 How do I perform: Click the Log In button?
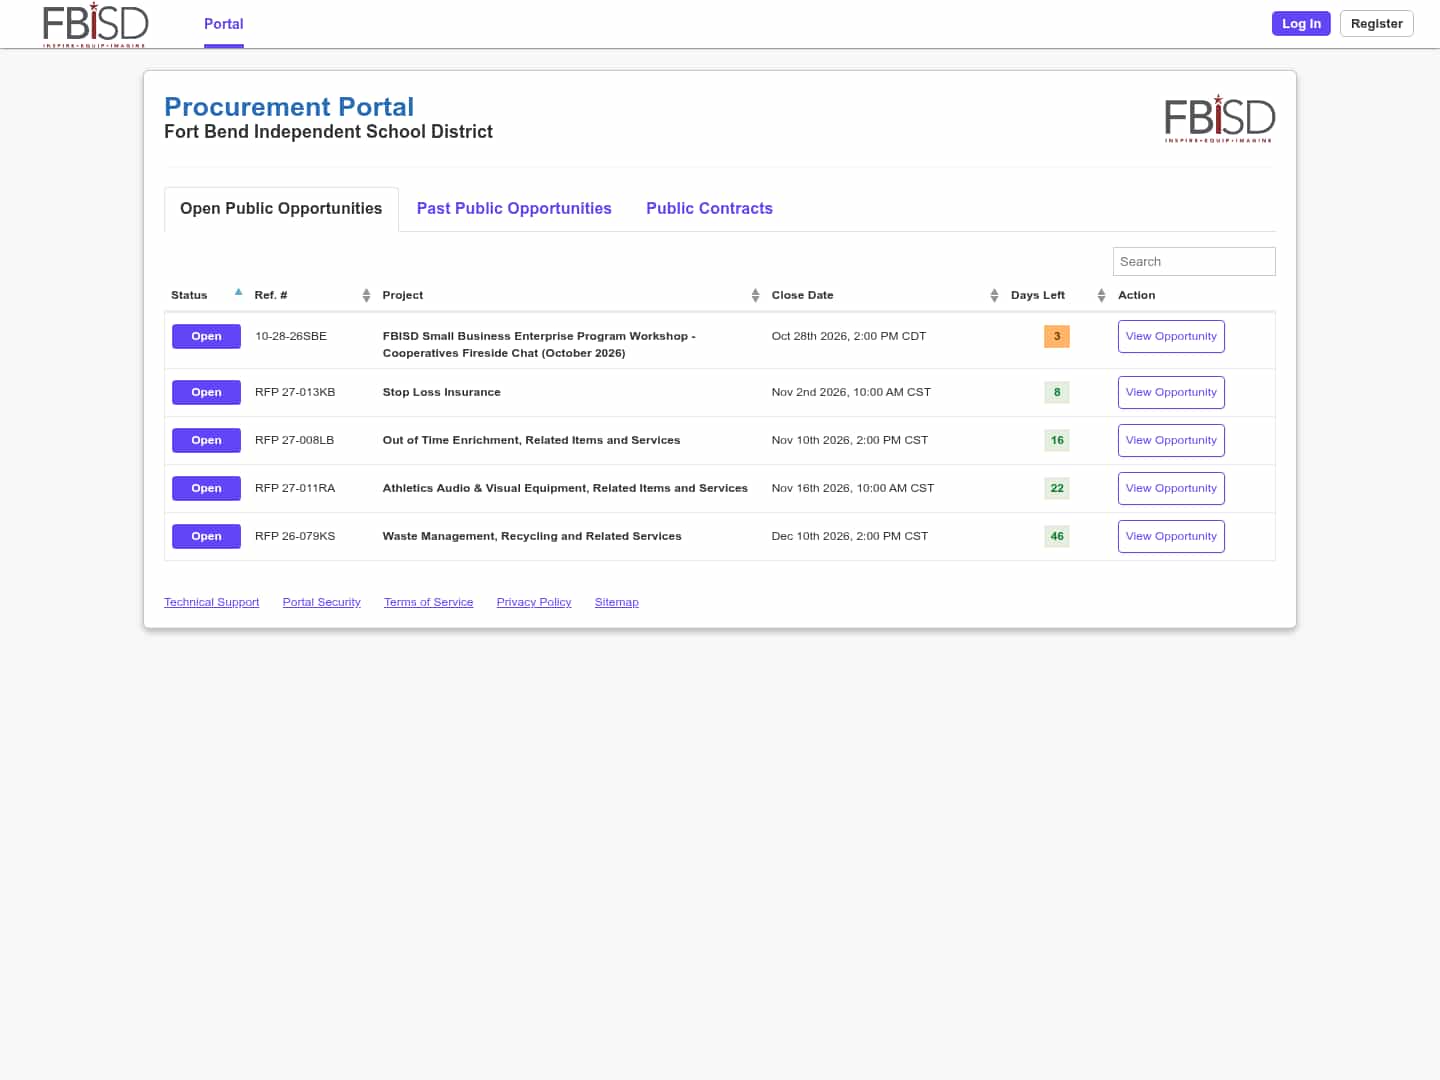(1301, 23)
